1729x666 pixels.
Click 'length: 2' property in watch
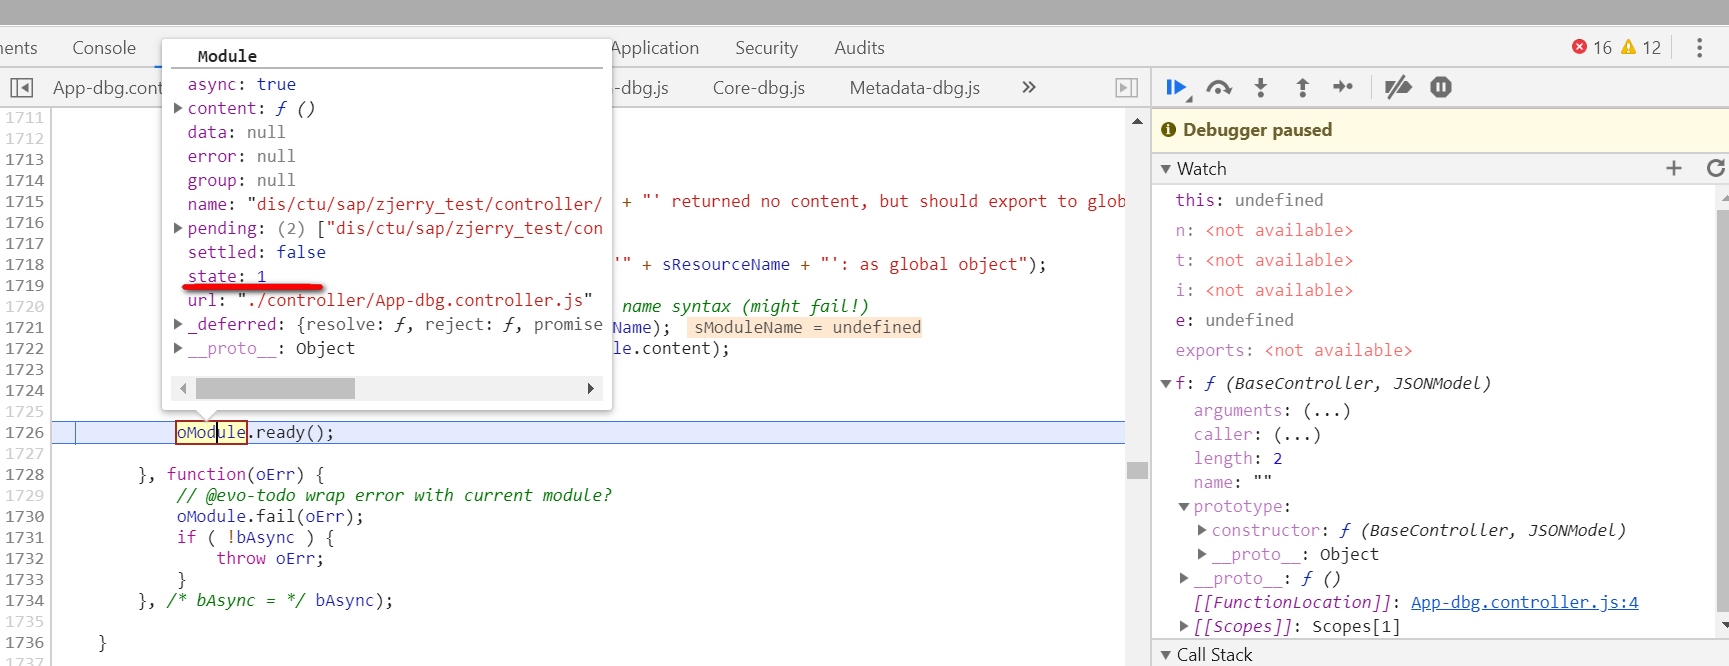coord(1237,458)
